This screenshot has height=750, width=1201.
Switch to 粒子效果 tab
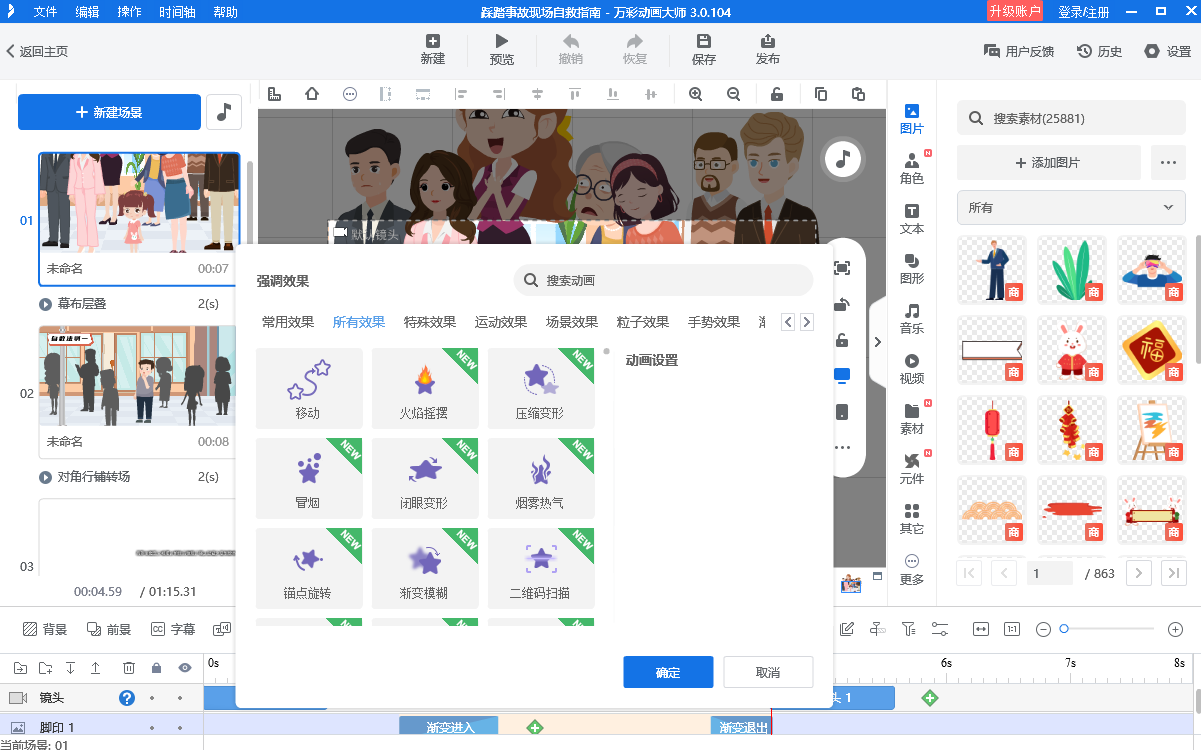click(643, 322)
